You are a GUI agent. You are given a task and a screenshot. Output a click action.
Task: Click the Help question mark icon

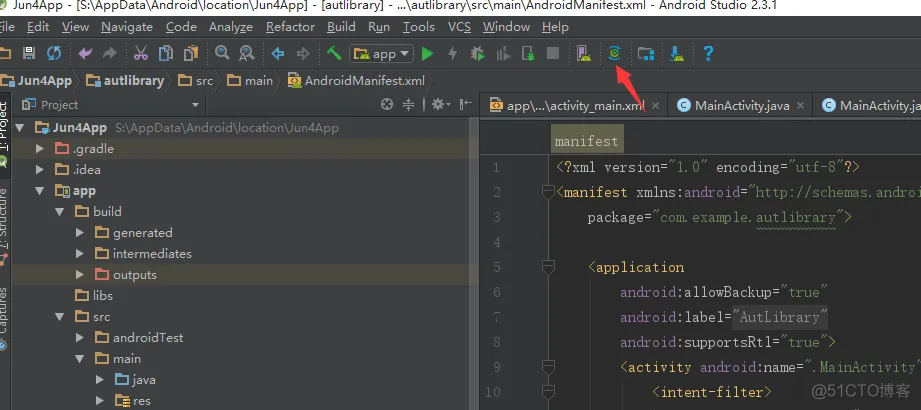tap(708, 53)
